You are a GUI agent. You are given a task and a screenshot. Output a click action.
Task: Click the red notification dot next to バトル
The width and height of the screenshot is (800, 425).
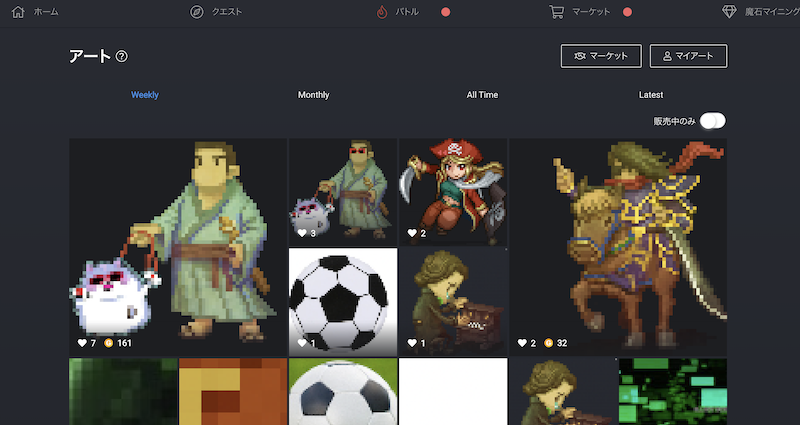click(x=445, y=12)
